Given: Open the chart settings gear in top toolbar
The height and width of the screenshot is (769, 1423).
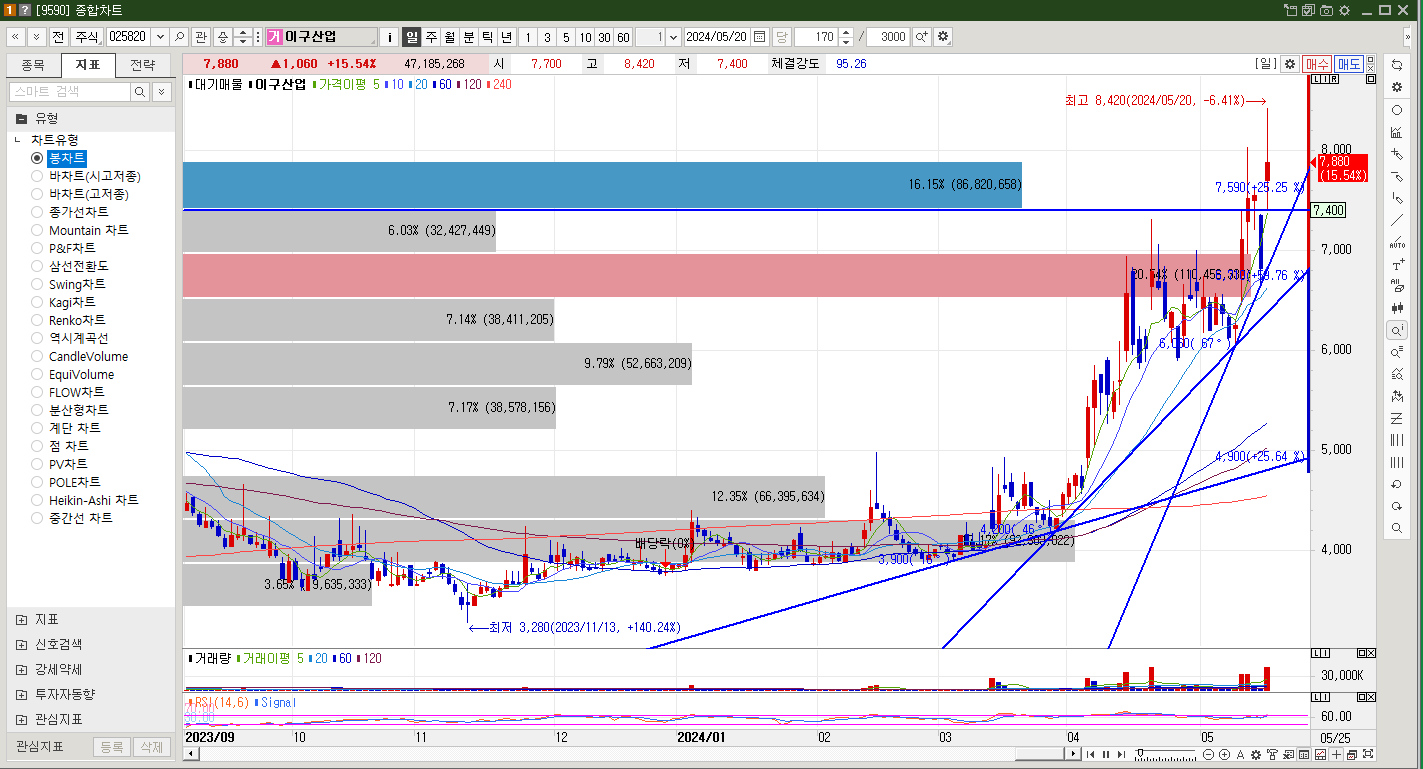Looking at the screenshot, I should point(943,36).
